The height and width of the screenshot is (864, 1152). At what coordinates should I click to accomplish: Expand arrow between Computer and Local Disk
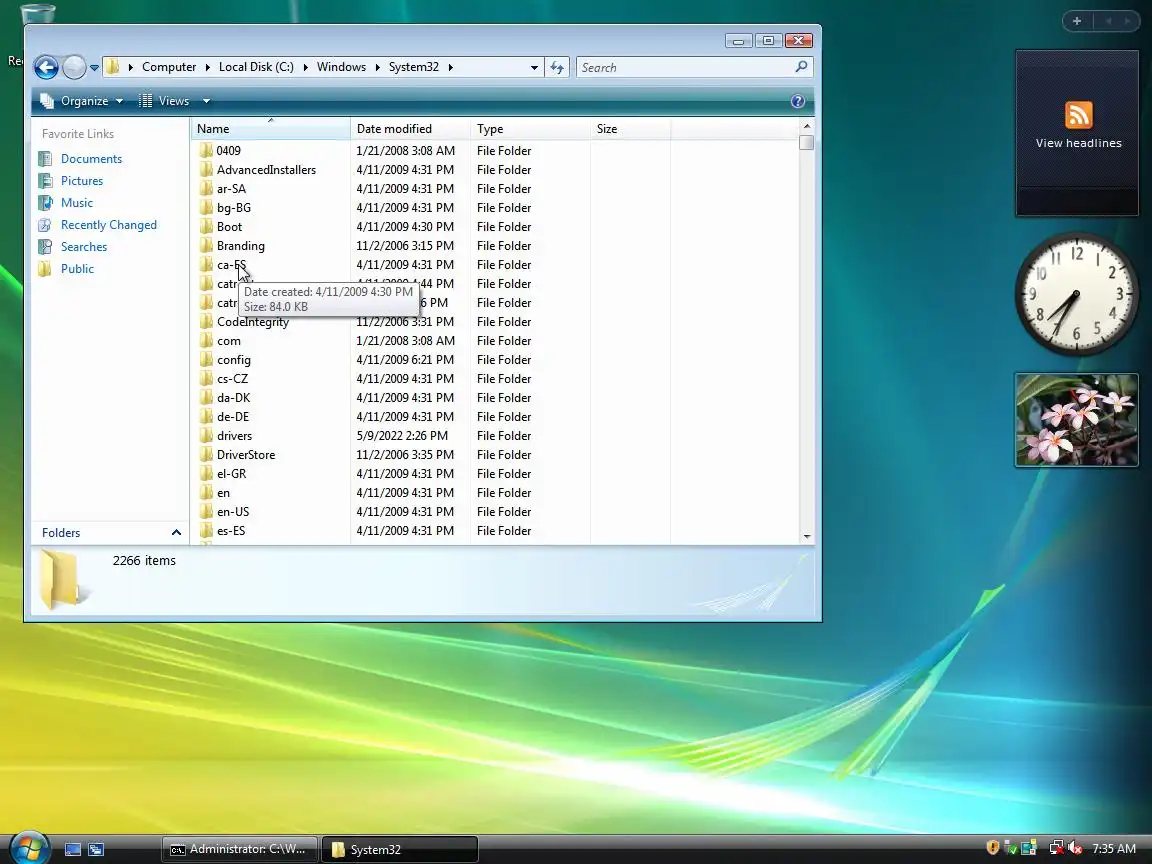[x=208, y=68]
